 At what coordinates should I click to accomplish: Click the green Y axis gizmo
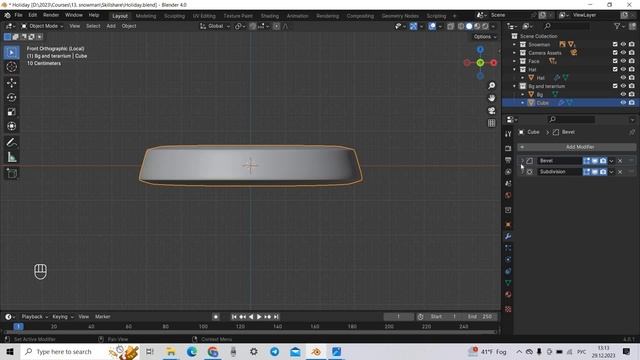(480, 62)
